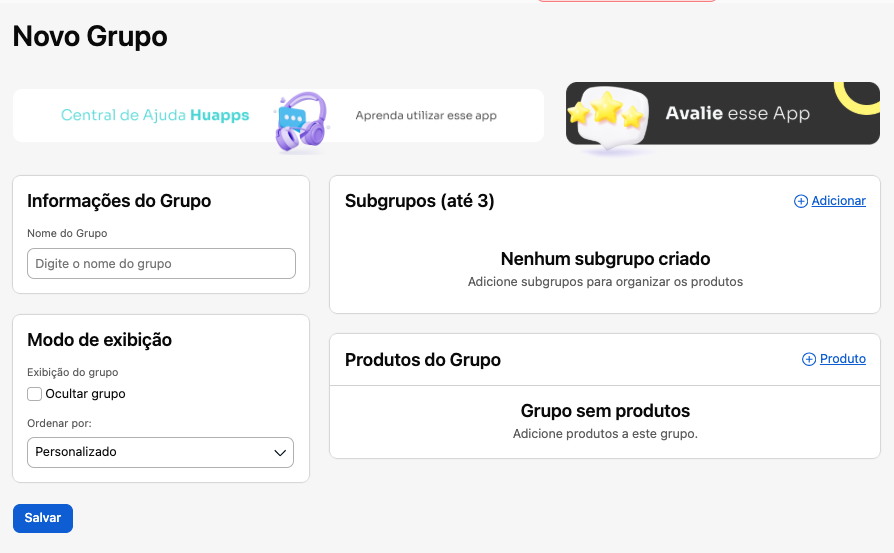
Task: Click the plus icon beside Adicionar
Action: pyautogui.click(x=800, y=201)
